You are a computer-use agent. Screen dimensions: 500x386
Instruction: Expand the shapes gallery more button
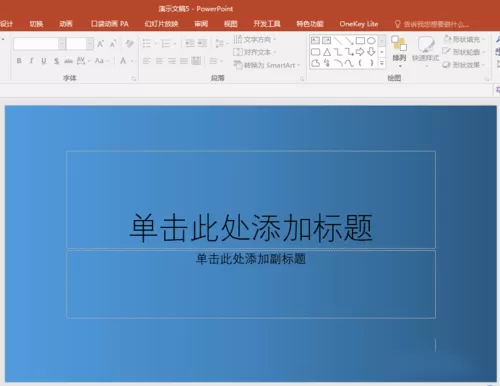(382, 63)
